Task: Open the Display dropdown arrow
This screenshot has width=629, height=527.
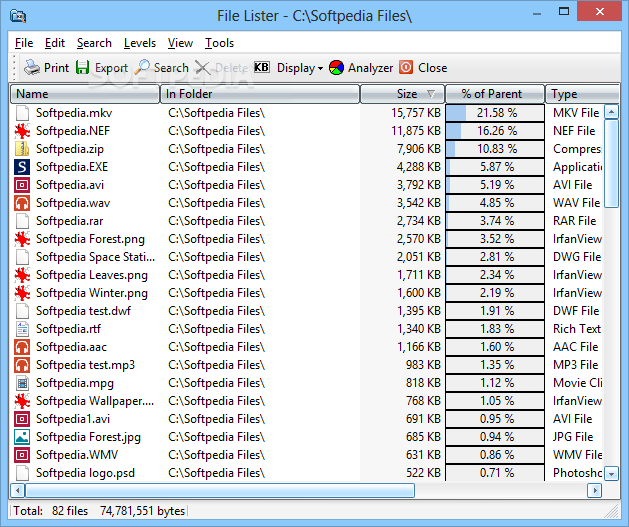Action: point(320,69)
